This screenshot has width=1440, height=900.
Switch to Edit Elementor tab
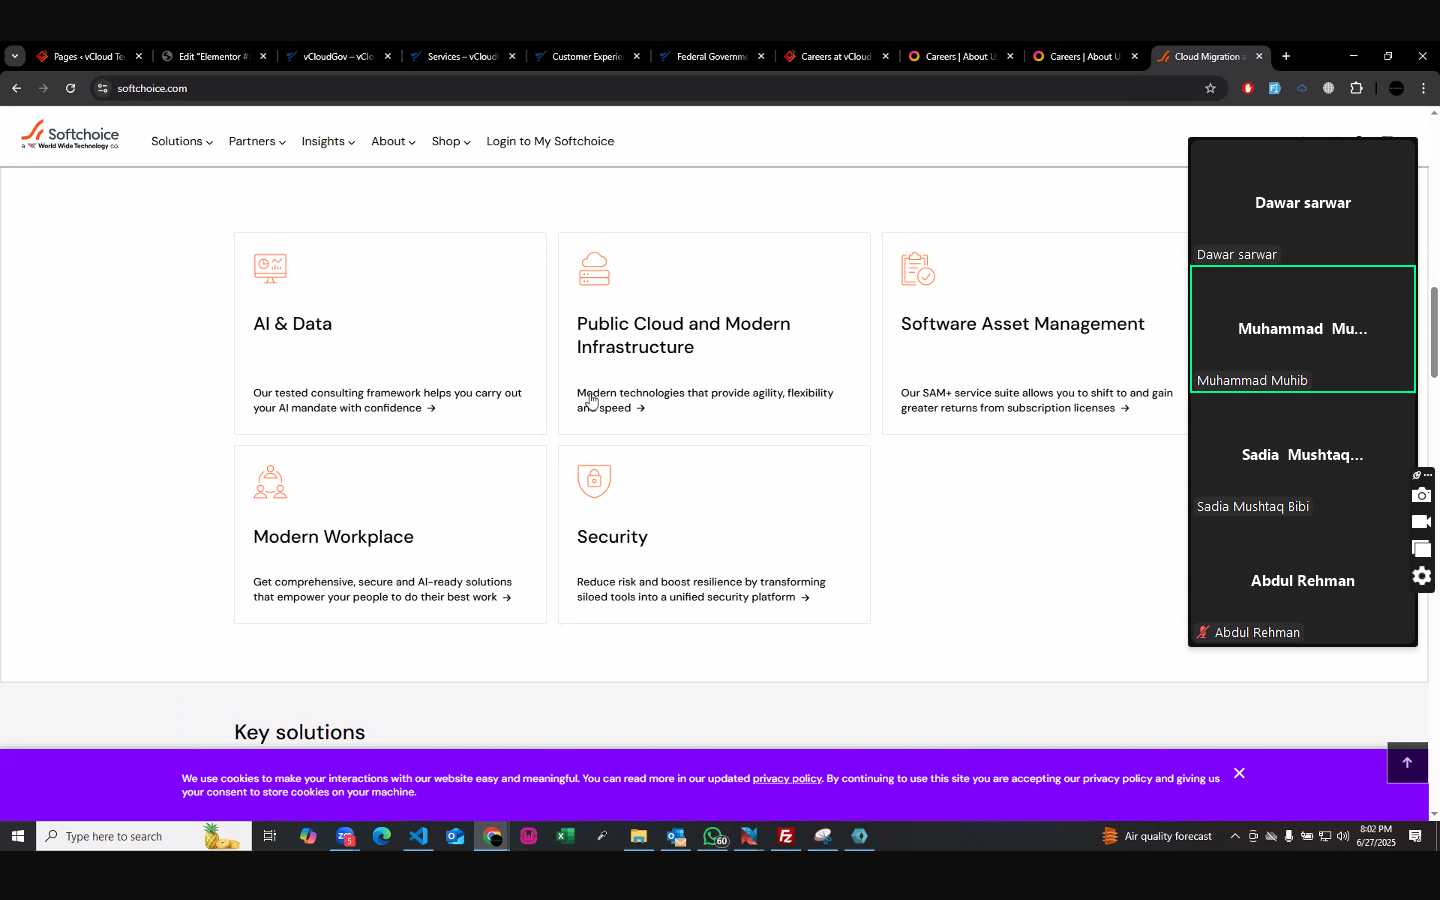coord(213,56)
